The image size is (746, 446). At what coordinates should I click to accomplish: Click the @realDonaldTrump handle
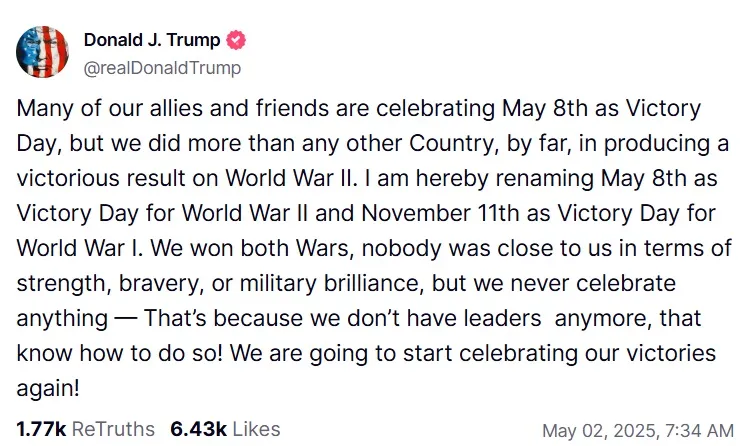162,67
